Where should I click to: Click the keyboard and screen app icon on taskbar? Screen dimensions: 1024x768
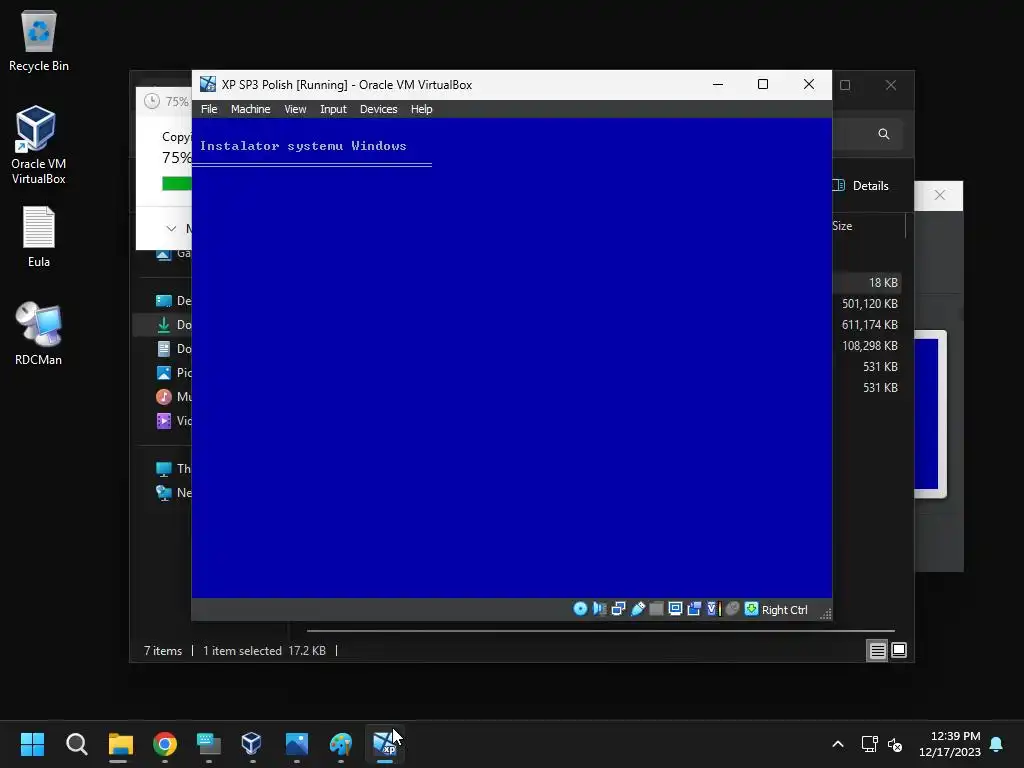click(208, 744)
